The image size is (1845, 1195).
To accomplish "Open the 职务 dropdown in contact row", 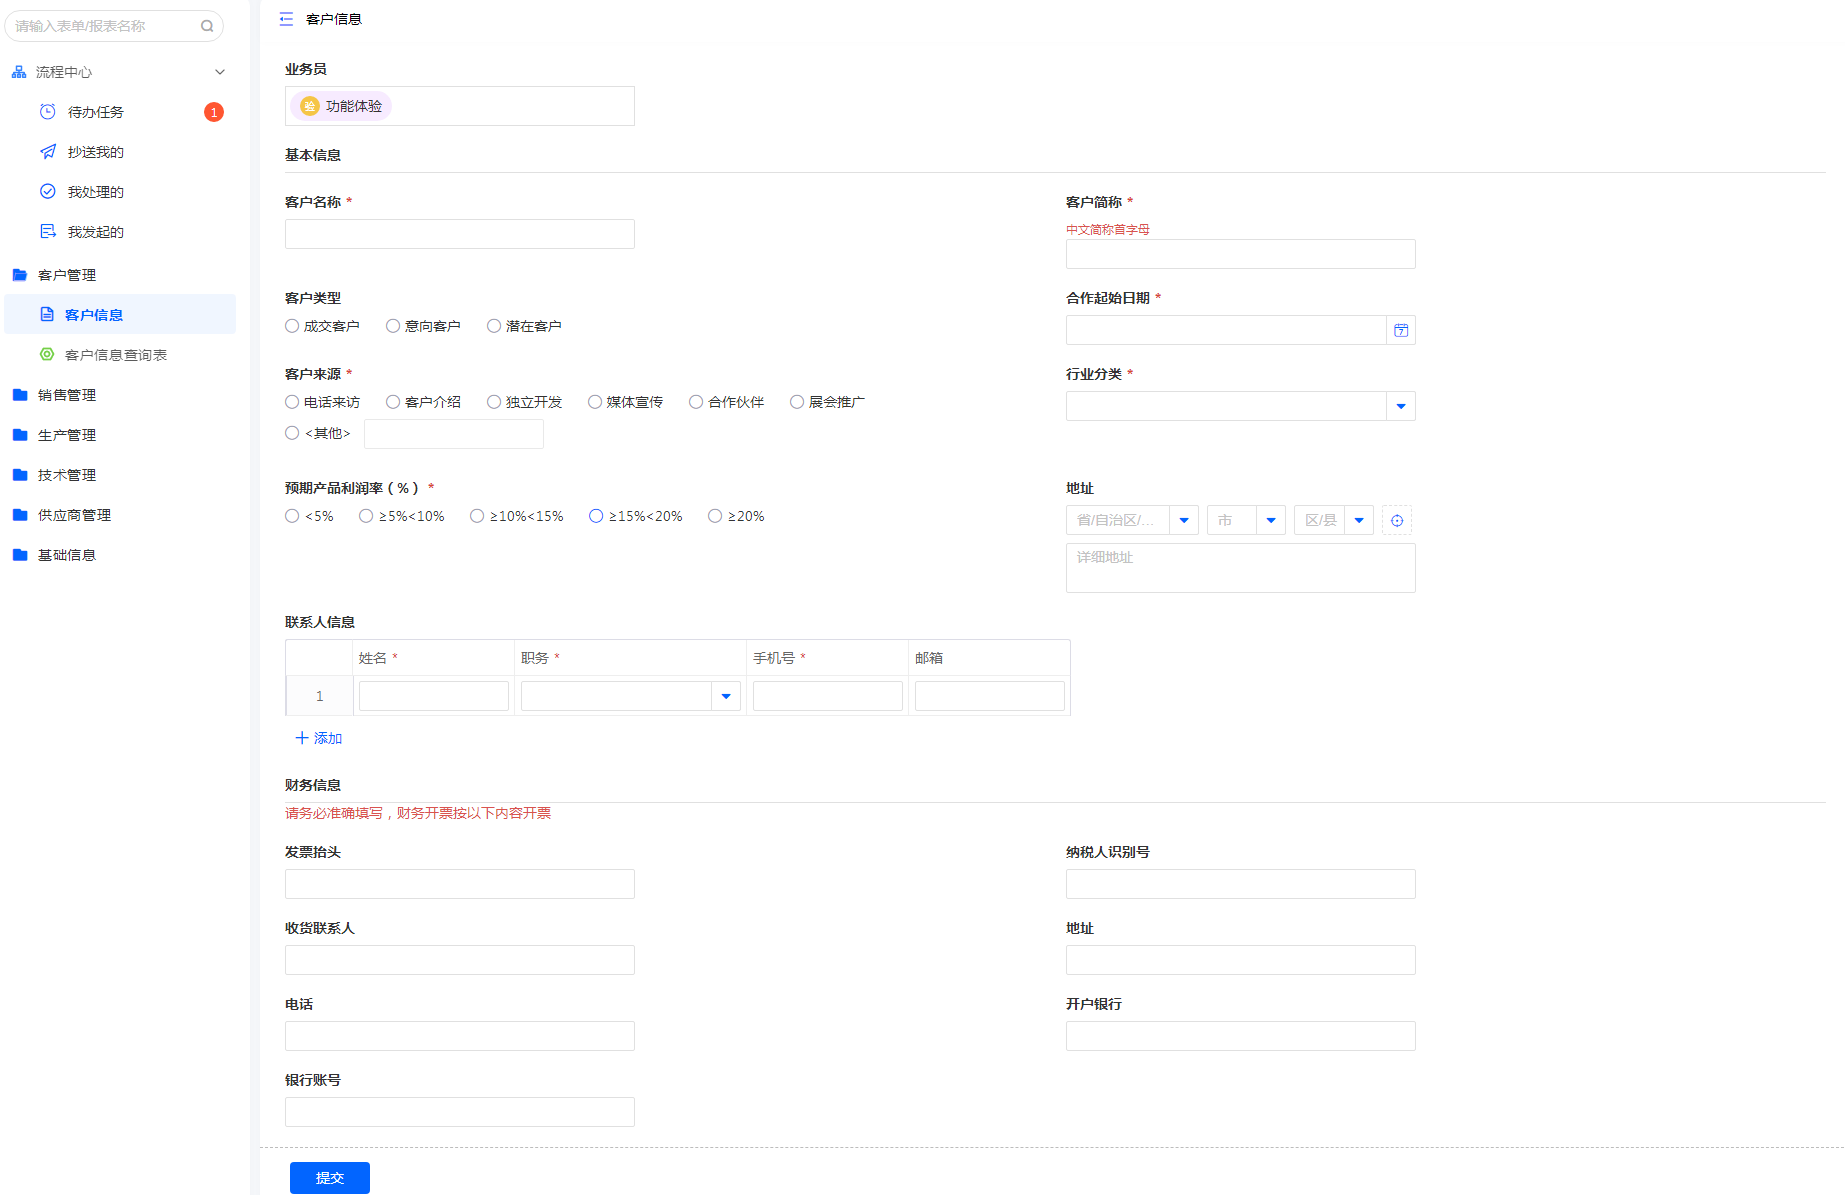I will tap(726, 696).
